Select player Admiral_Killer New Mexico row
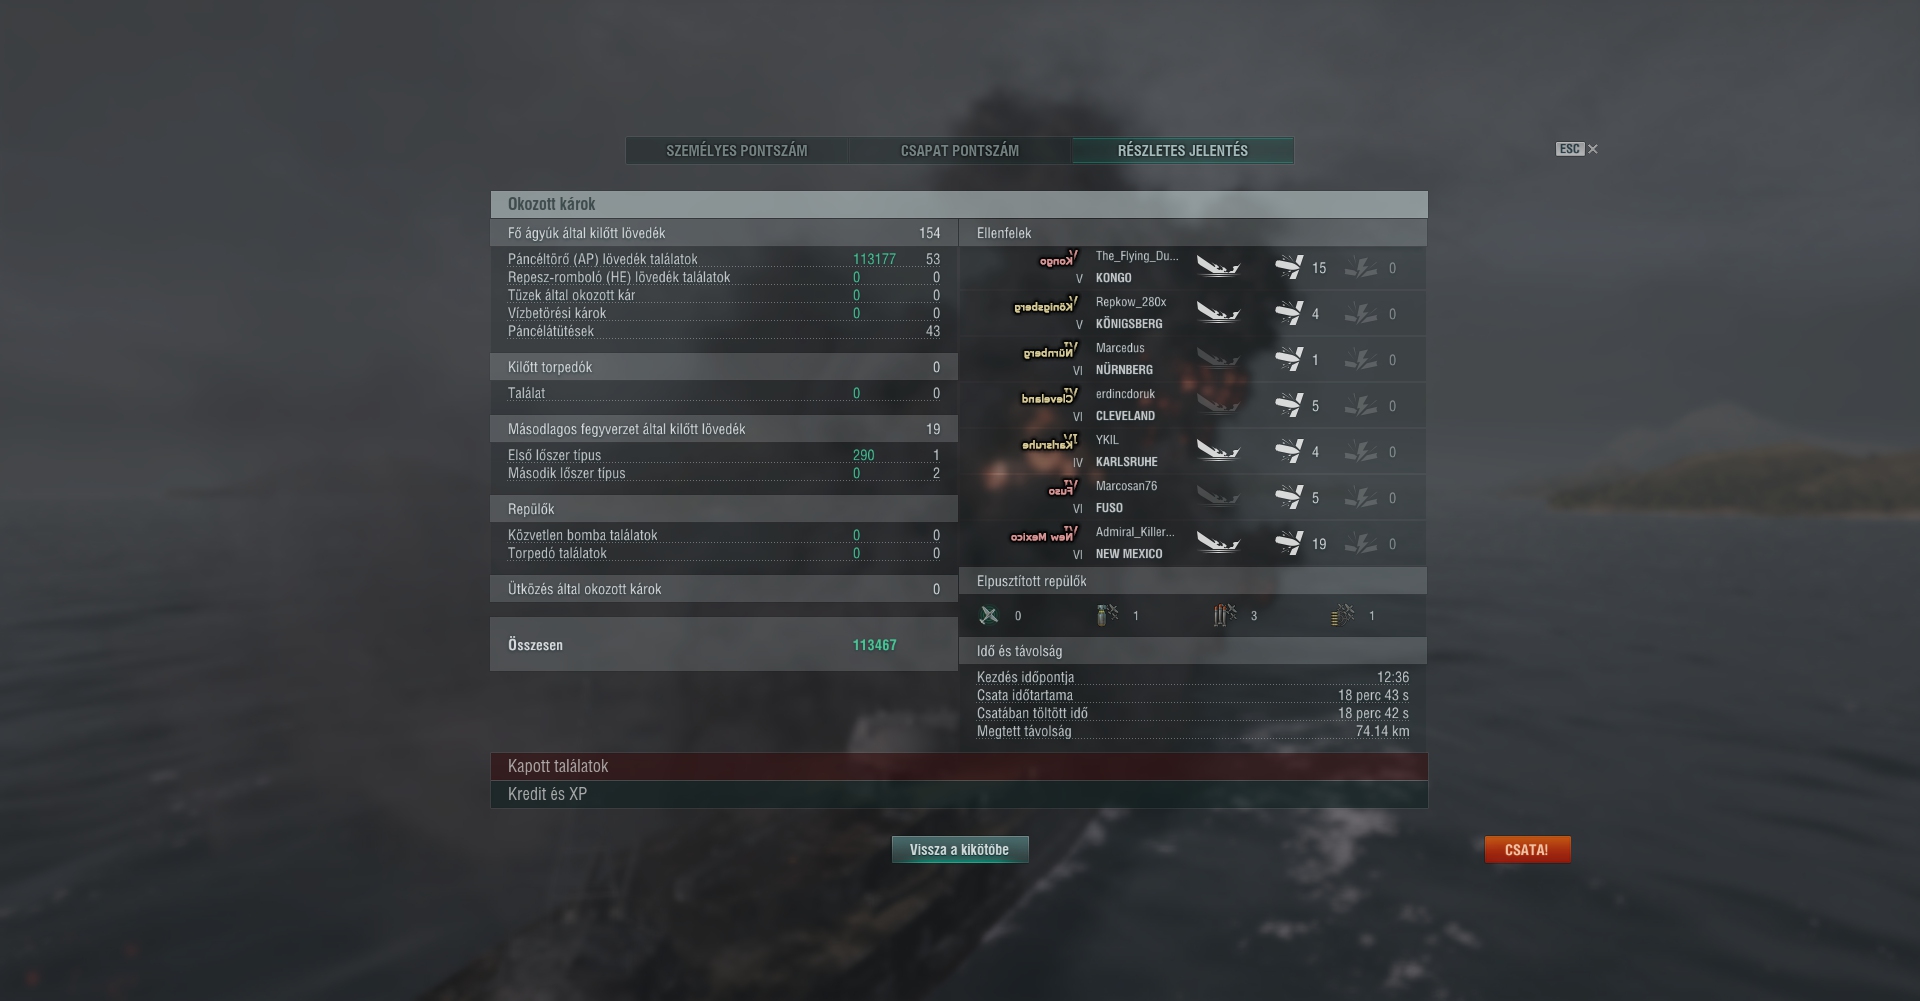The image size is (1920, 1001). 1193,543
